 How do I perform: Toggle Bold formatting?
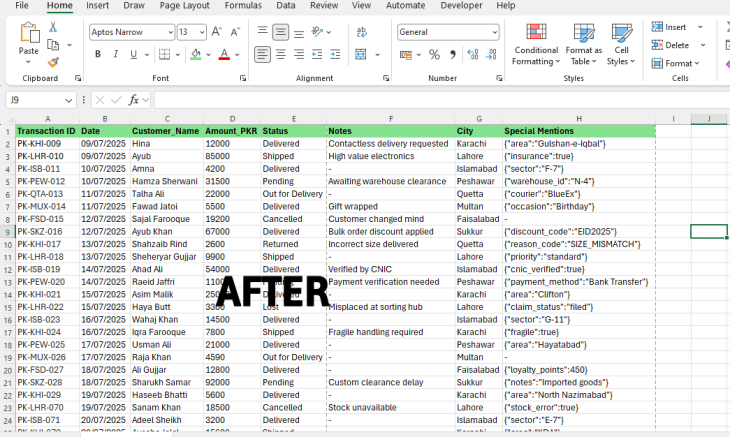click(x=96, y=53)
